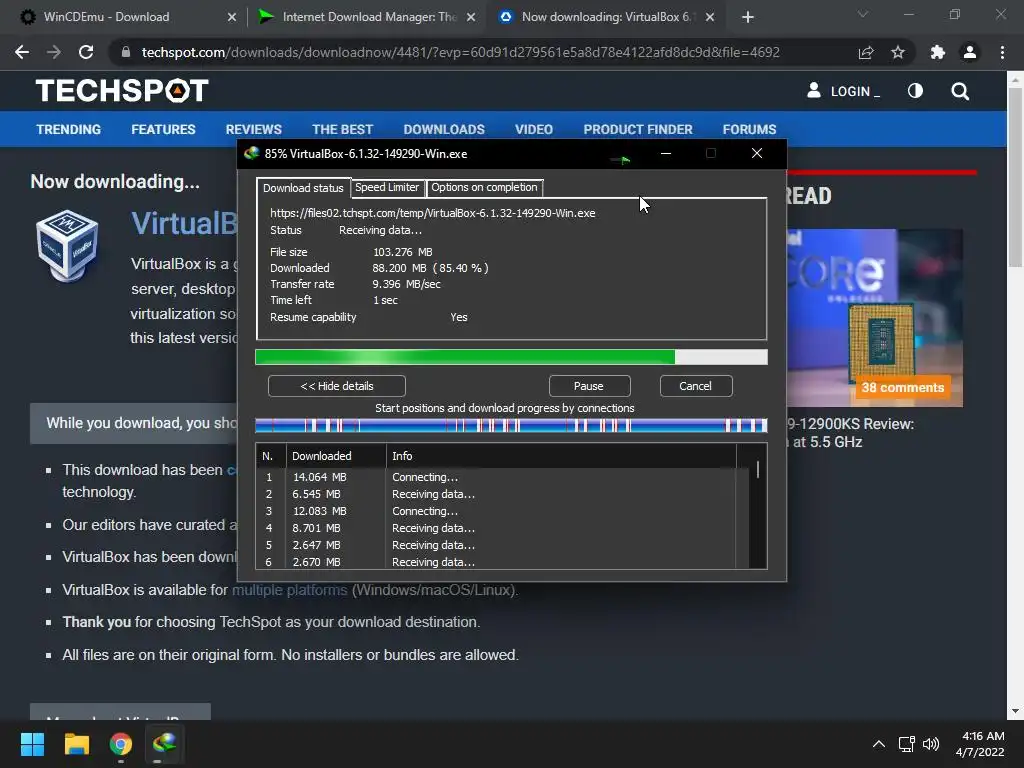The width and height of the screenshot is (1024, 768).
Task: Open the 38 comments badge
Action: [x=903, y=387]
